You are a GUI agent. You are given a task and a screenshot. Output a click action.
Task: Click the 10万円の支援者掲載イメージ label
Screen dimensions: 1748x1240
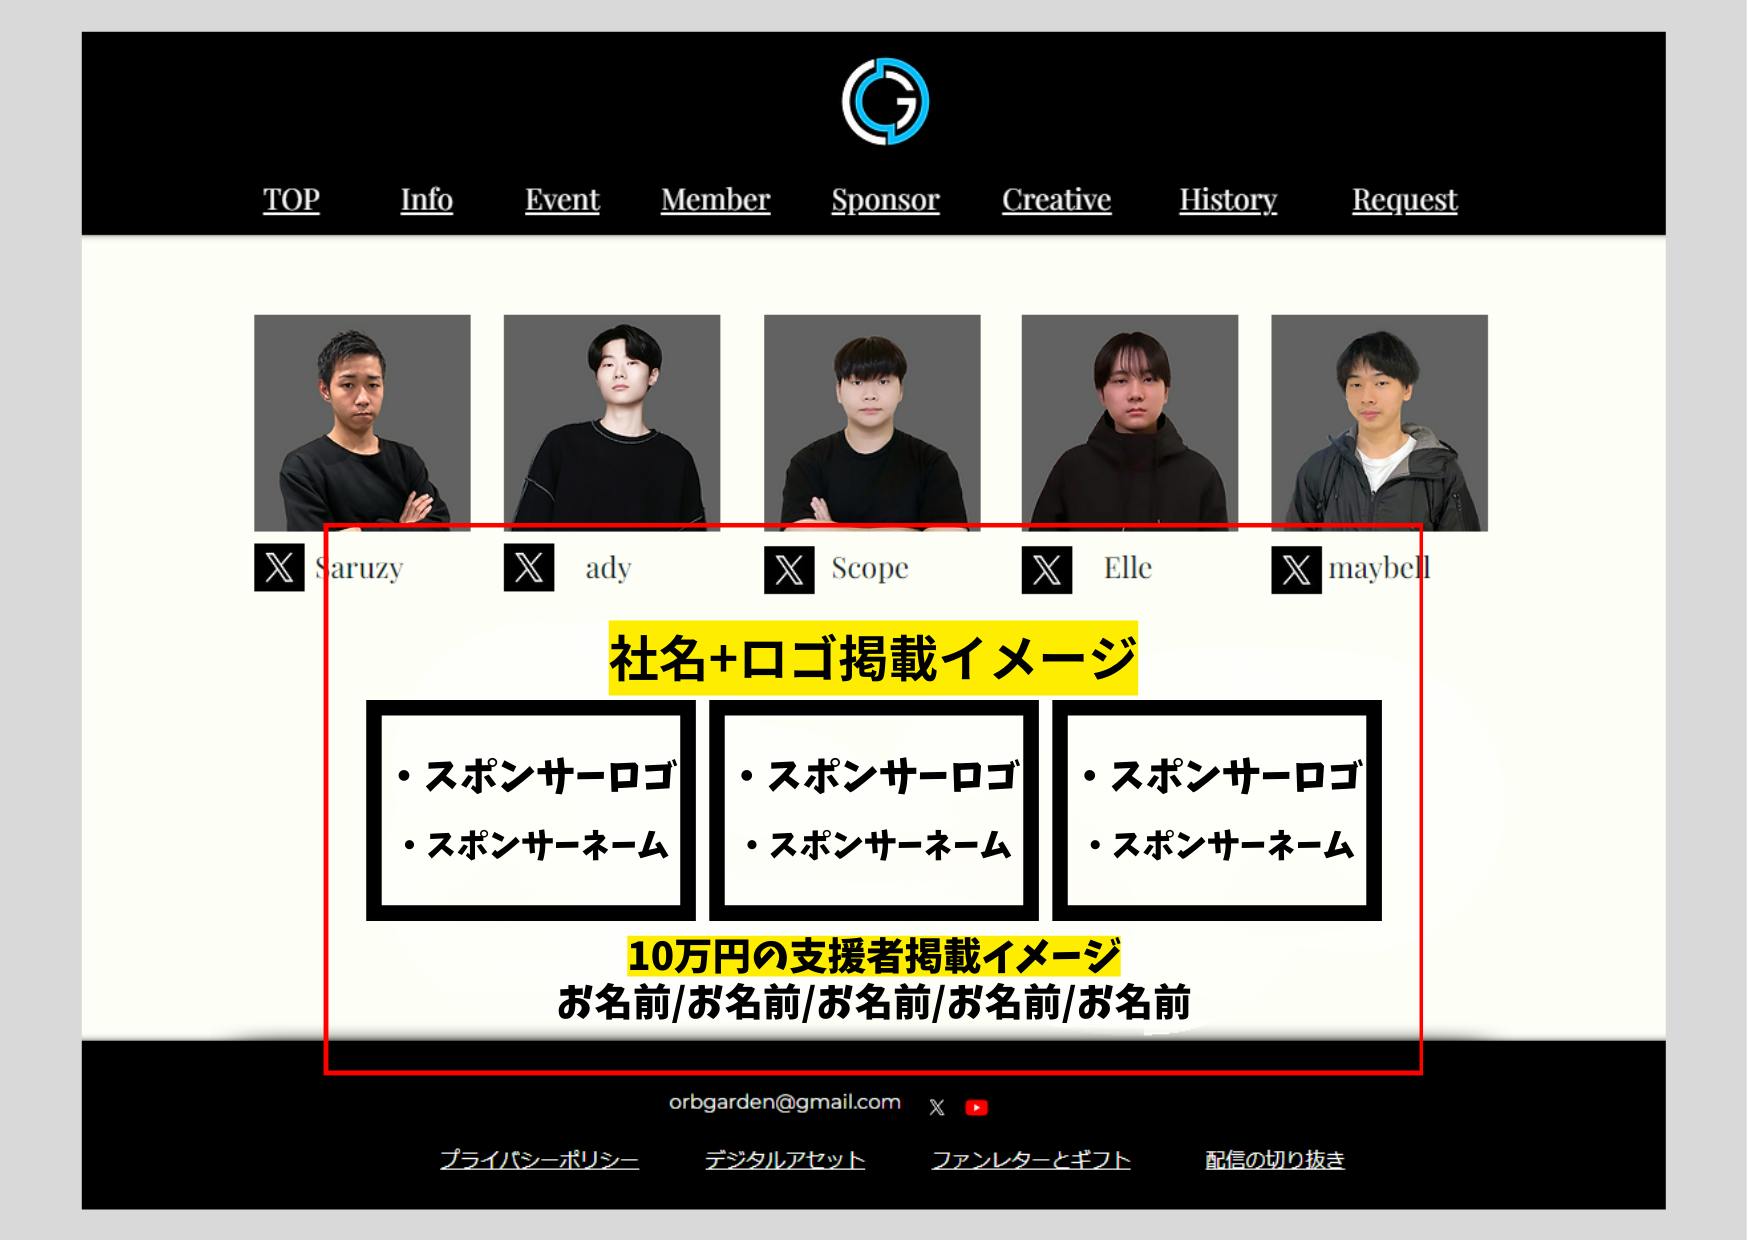874,956
